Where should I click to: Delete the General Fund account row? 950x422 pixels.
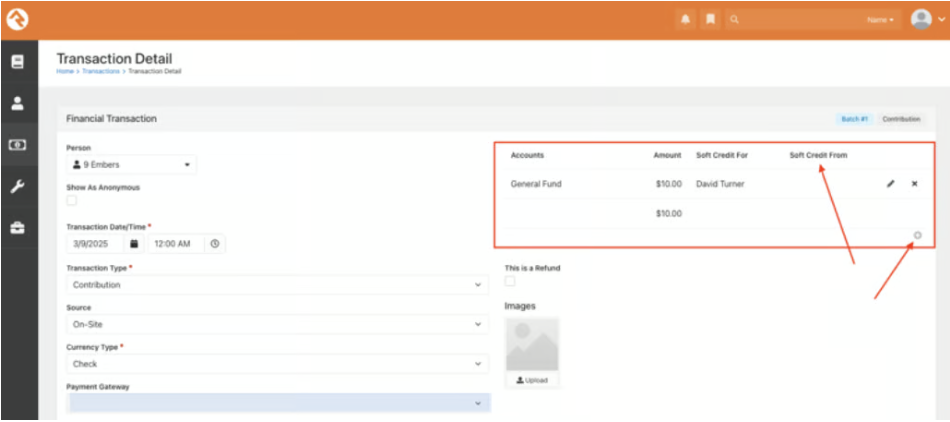pyautogui.click(x=914, y=184)
